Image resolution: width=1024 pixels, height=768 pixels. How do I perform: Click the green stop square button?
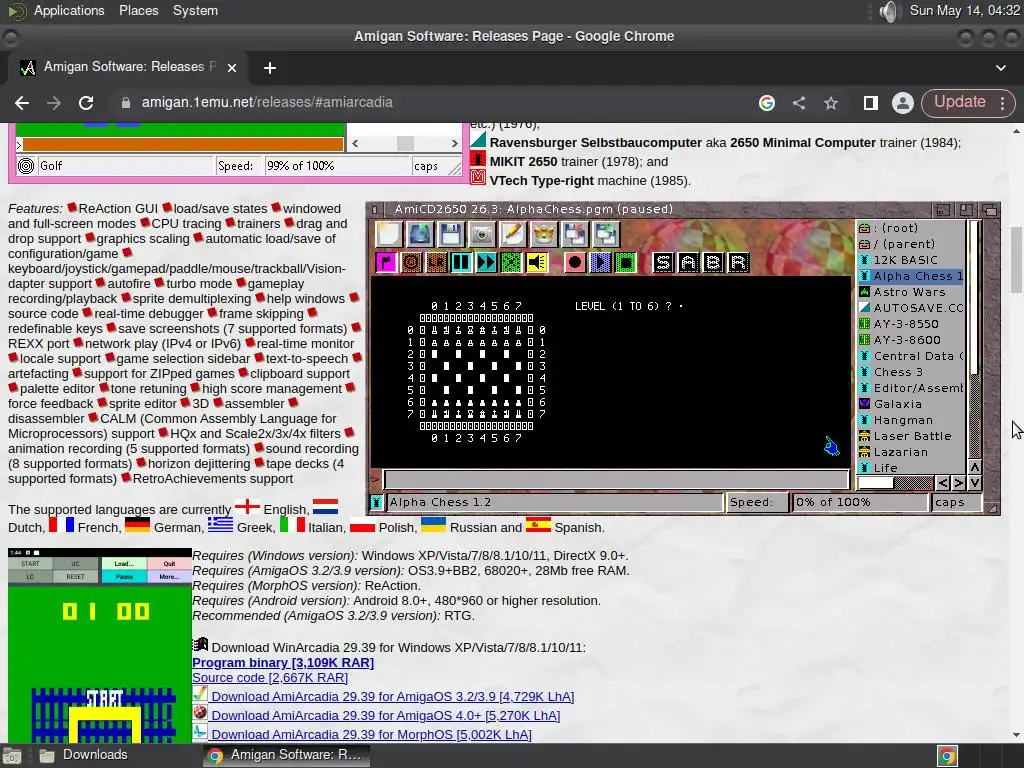pyautogui.click(x=626, y=263)
